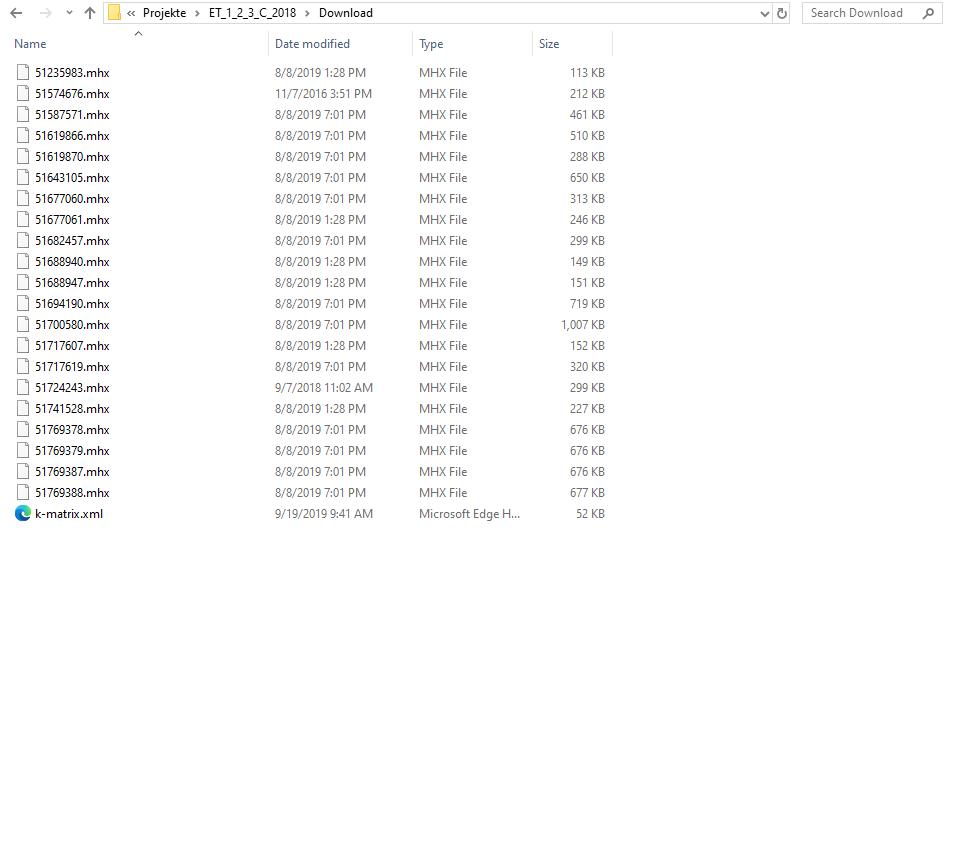Select the 51682457.mhx file icon
Screen dimensions: 956x846
23,241
